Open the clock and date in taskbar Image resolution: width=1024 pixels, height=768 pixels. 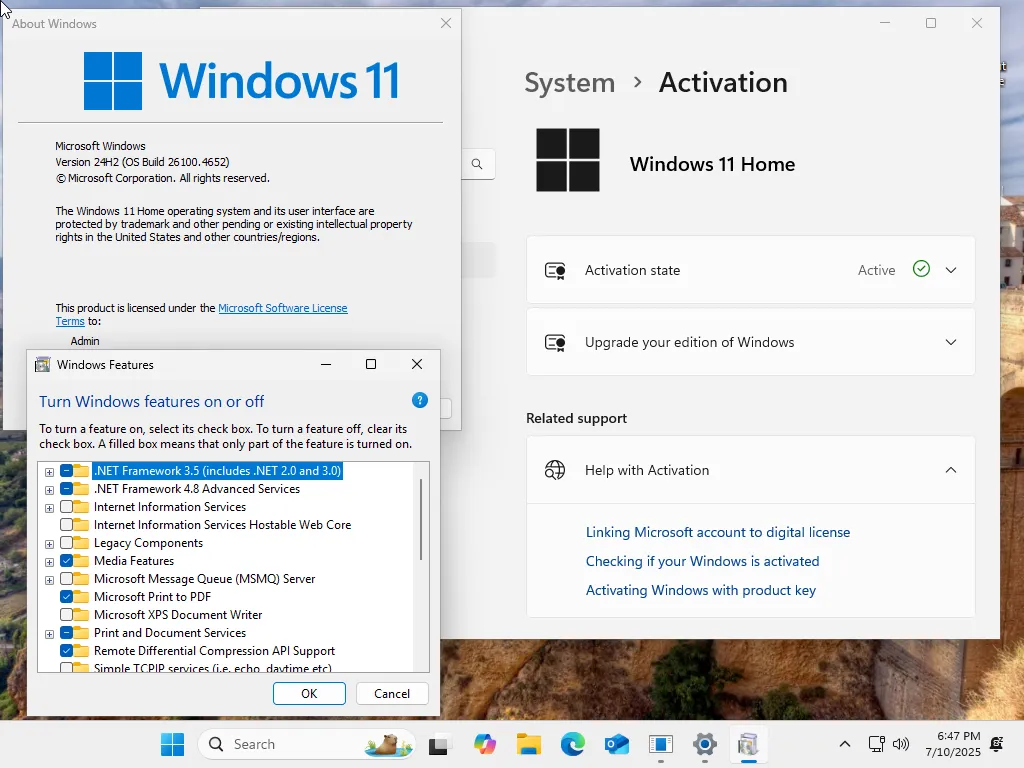[x=953, y=744]
